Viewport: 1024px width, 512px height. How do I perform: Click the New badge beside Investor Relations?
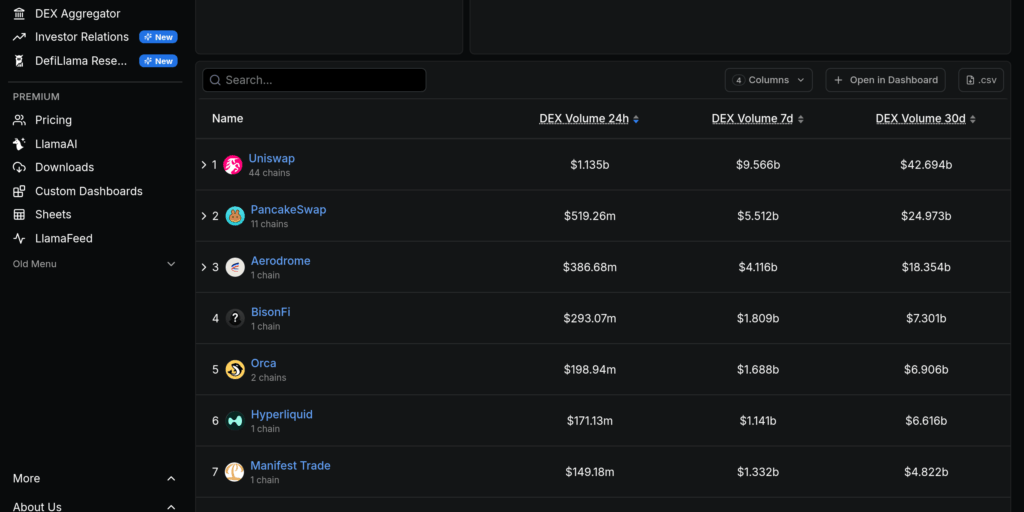pyautogui.click(x=159, y=37)
